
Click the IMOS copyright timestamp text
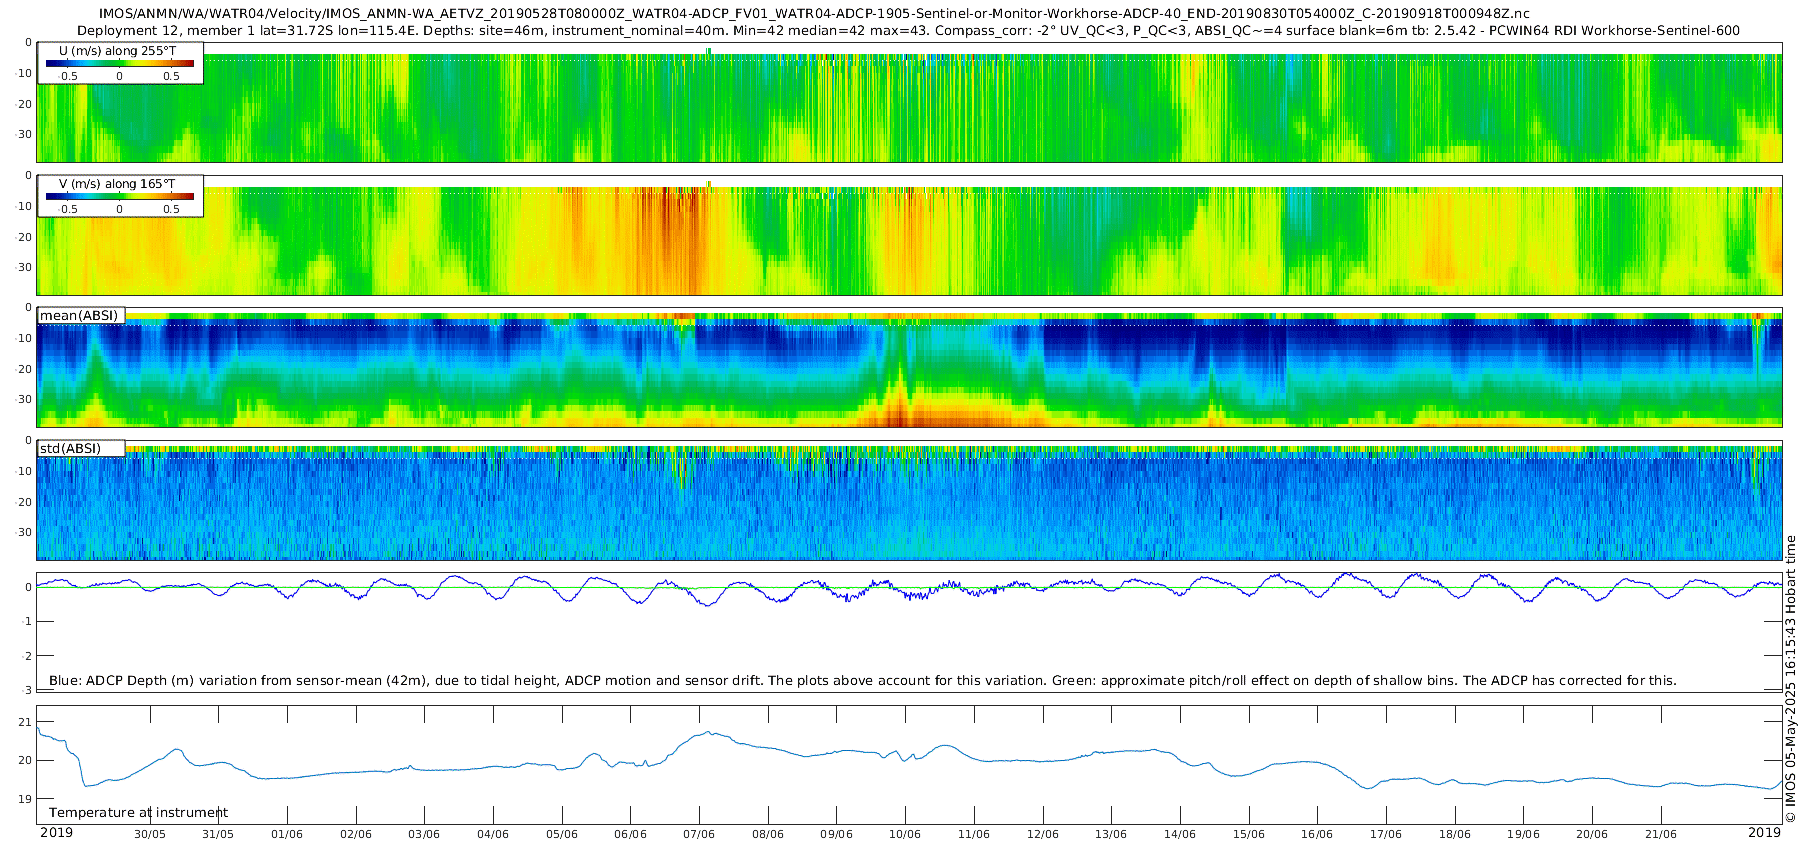1790,679
